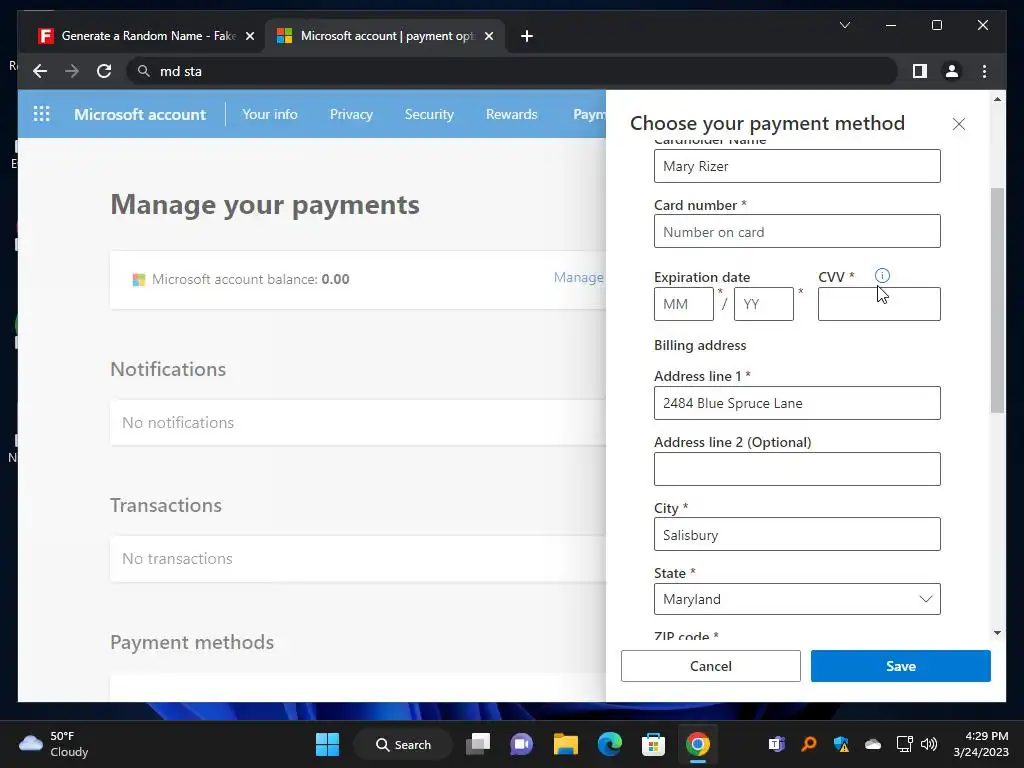Open Microsoft Store from the taskbar
This screenshot has width=1024, height=768.
click(653, 744)
